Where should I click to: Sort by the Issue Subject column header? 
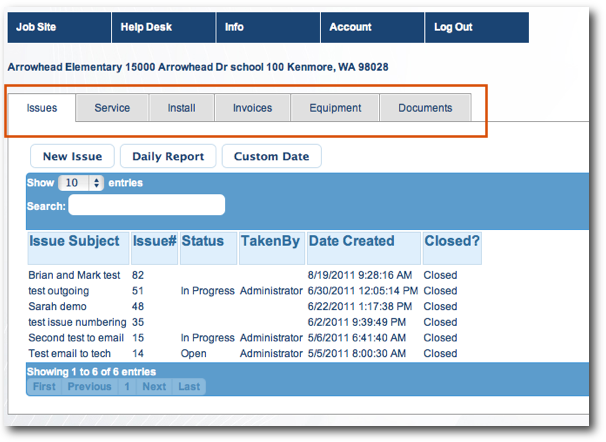click(75, 241)
